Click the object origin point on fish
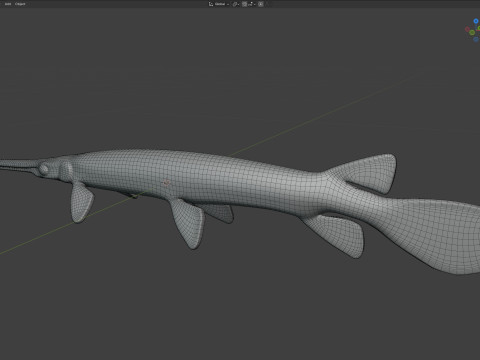Image resolution: width=480 pixels, height=360 pixels. click(167, 182)
